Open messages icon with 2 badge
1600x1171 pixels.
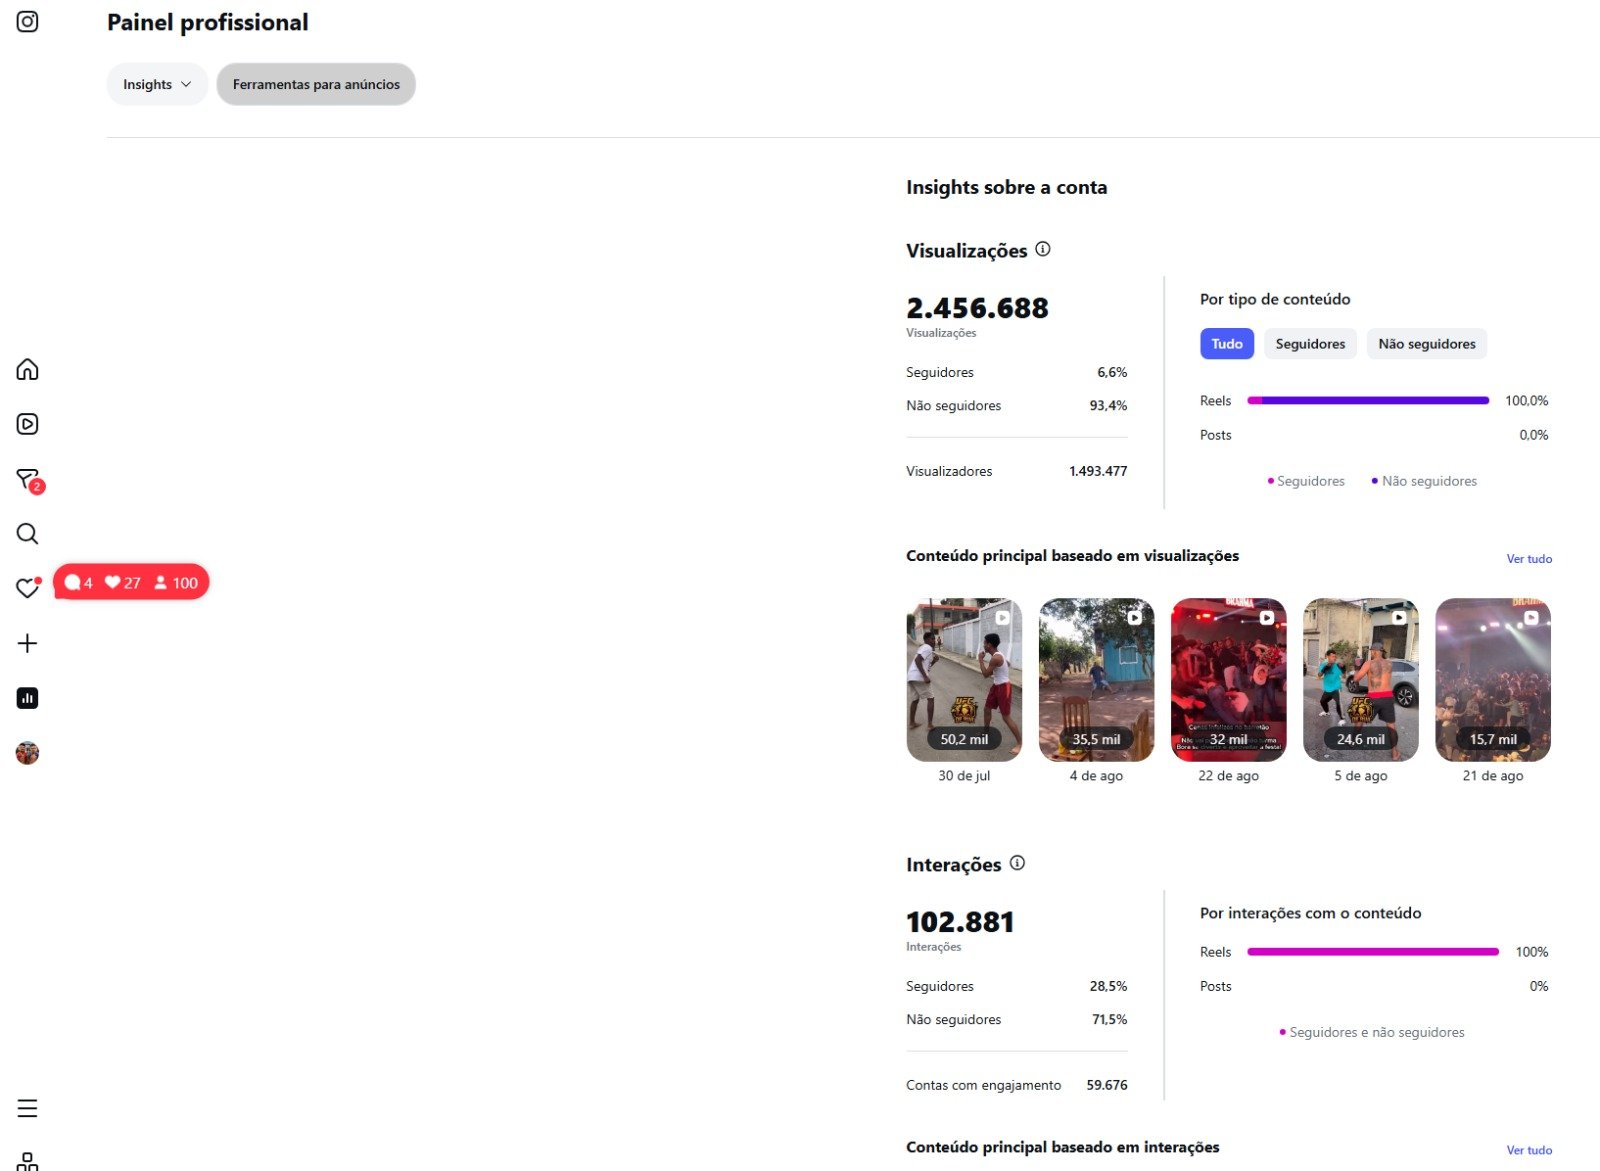click(x=29, y=480)
